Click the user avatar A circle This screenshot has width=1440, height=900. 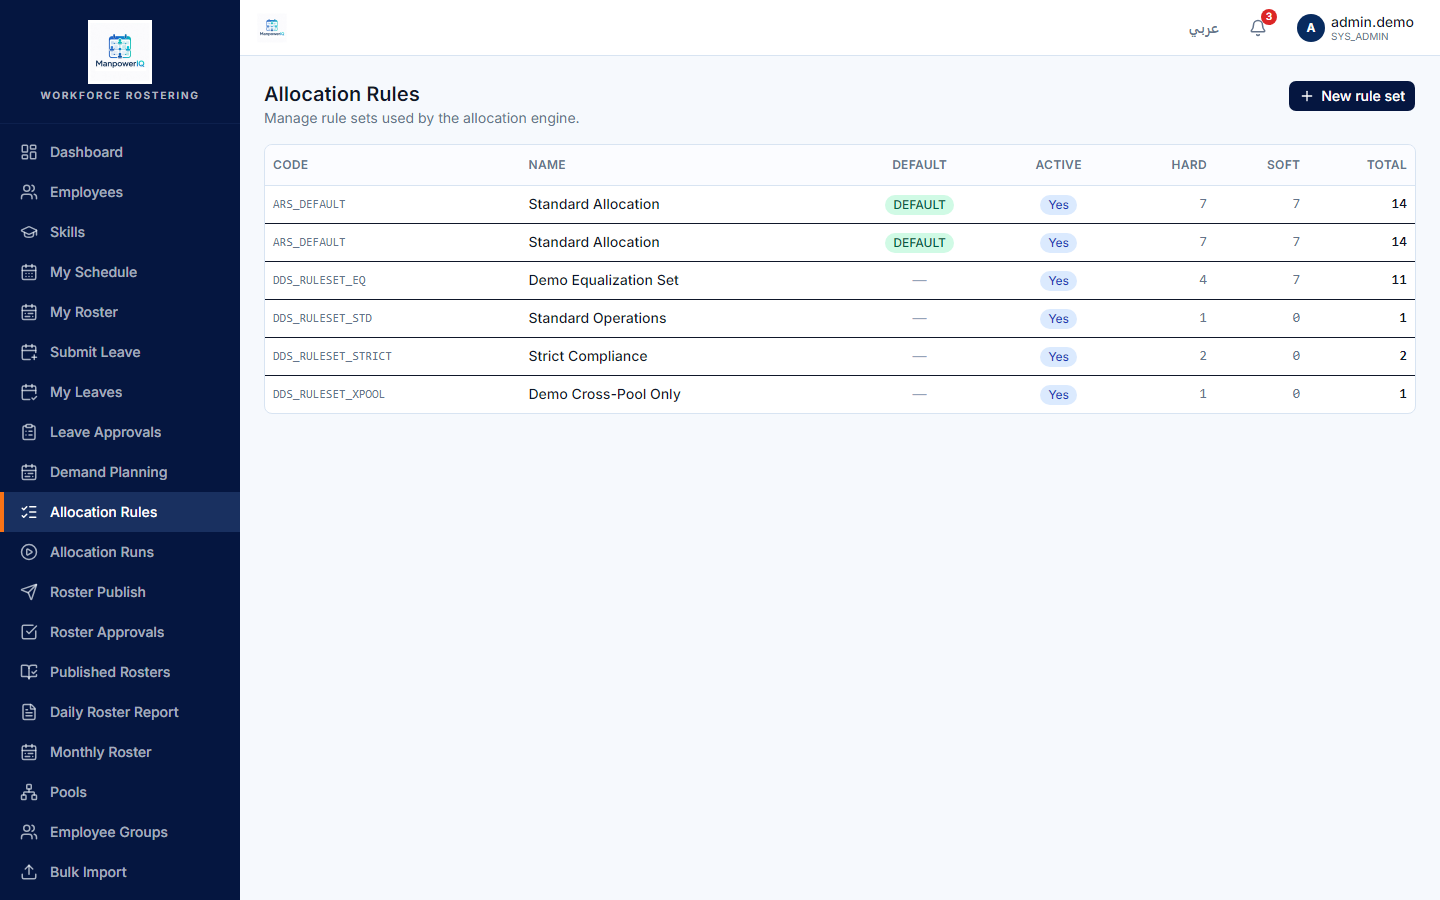(1310, 28)
